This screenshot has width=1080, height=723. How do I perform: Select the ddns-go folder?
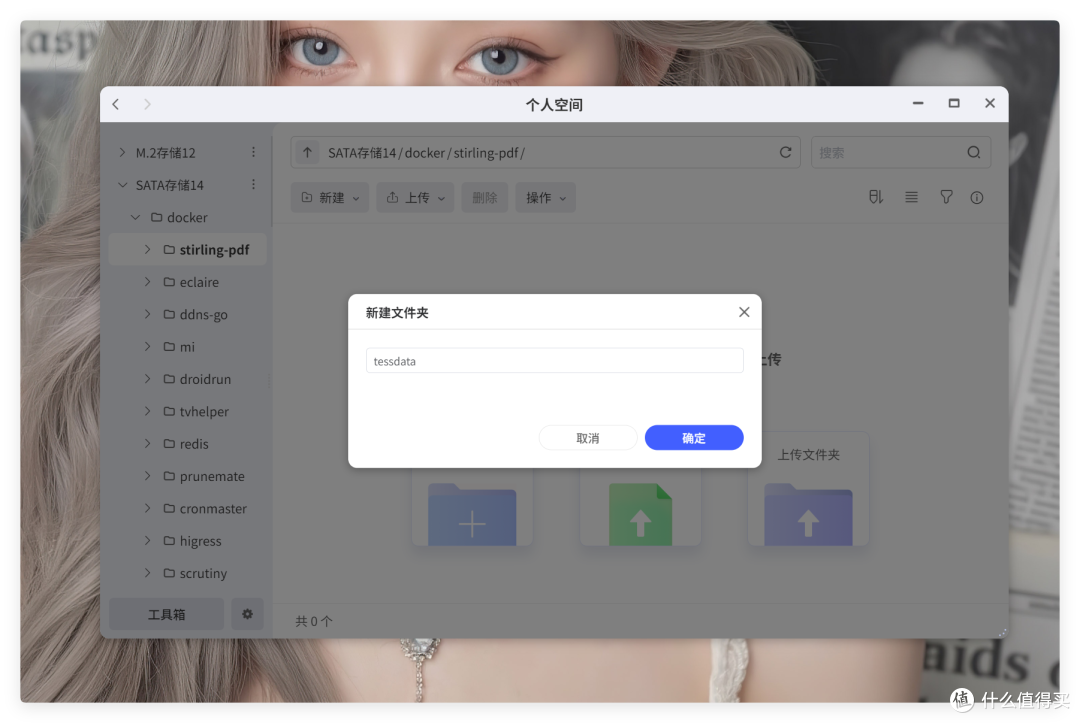pyautogui.click(x=196, y=314)
